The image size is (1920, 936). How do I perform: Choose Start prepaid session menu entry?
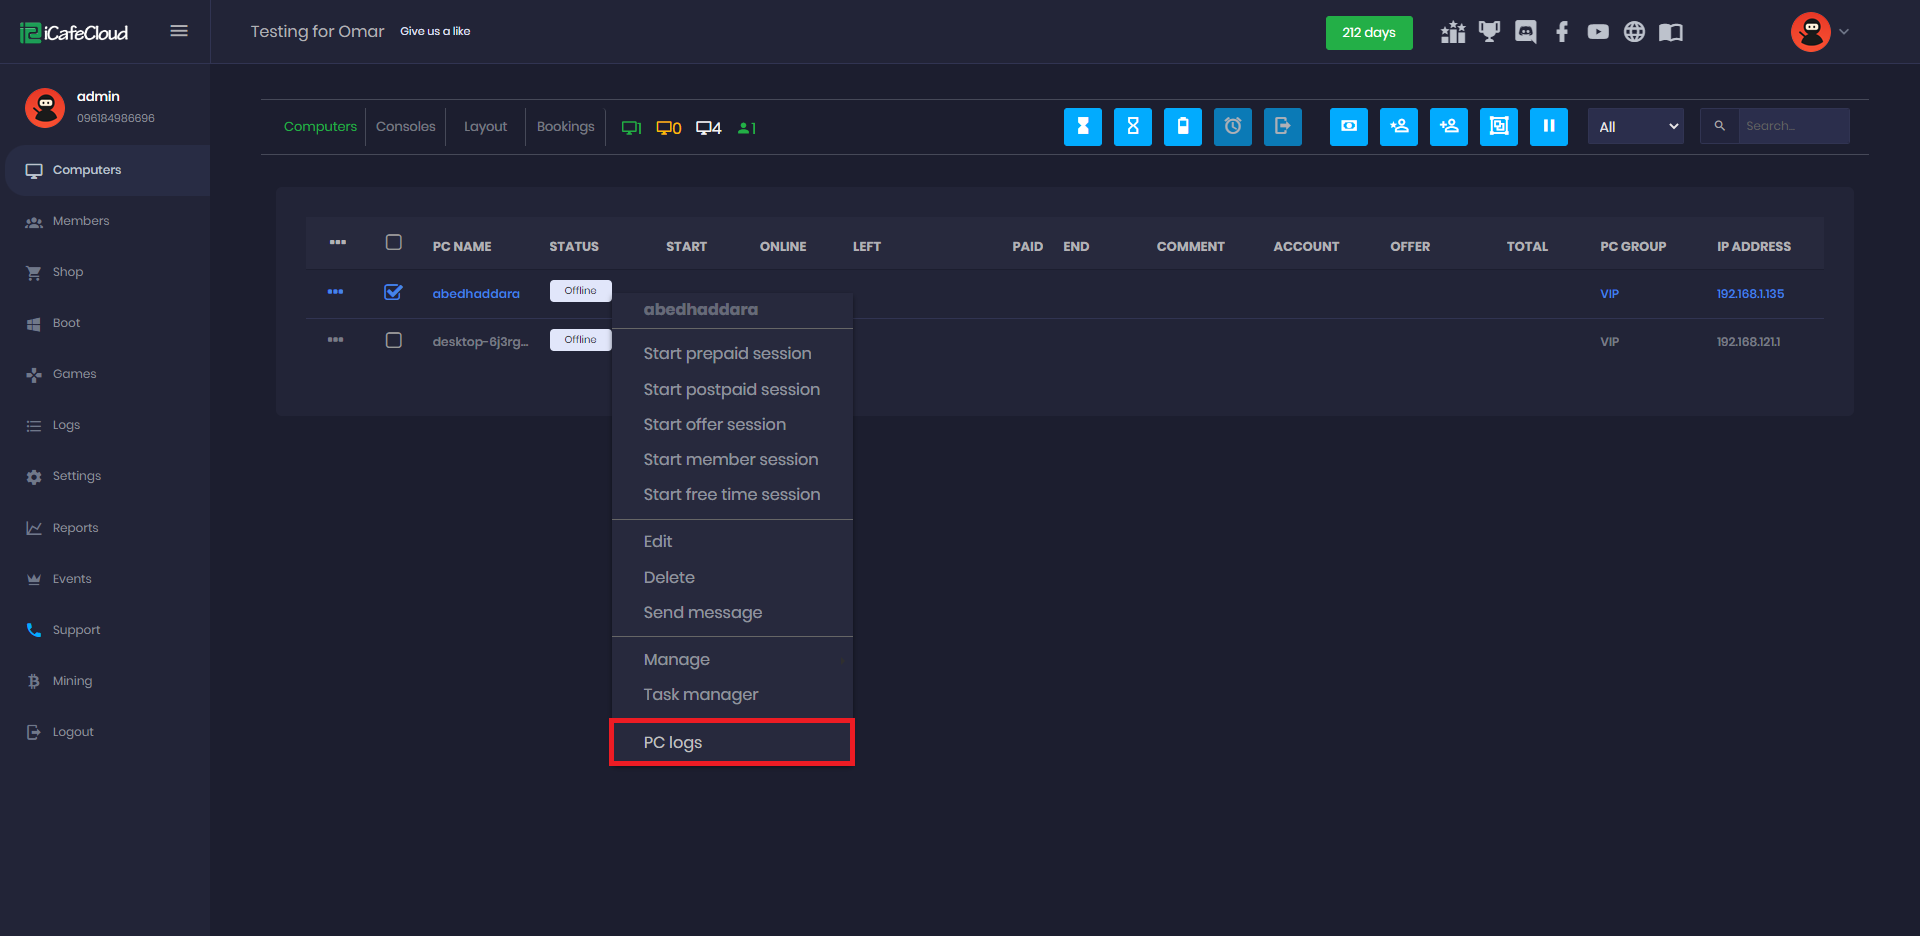click(x=727, y=354)
